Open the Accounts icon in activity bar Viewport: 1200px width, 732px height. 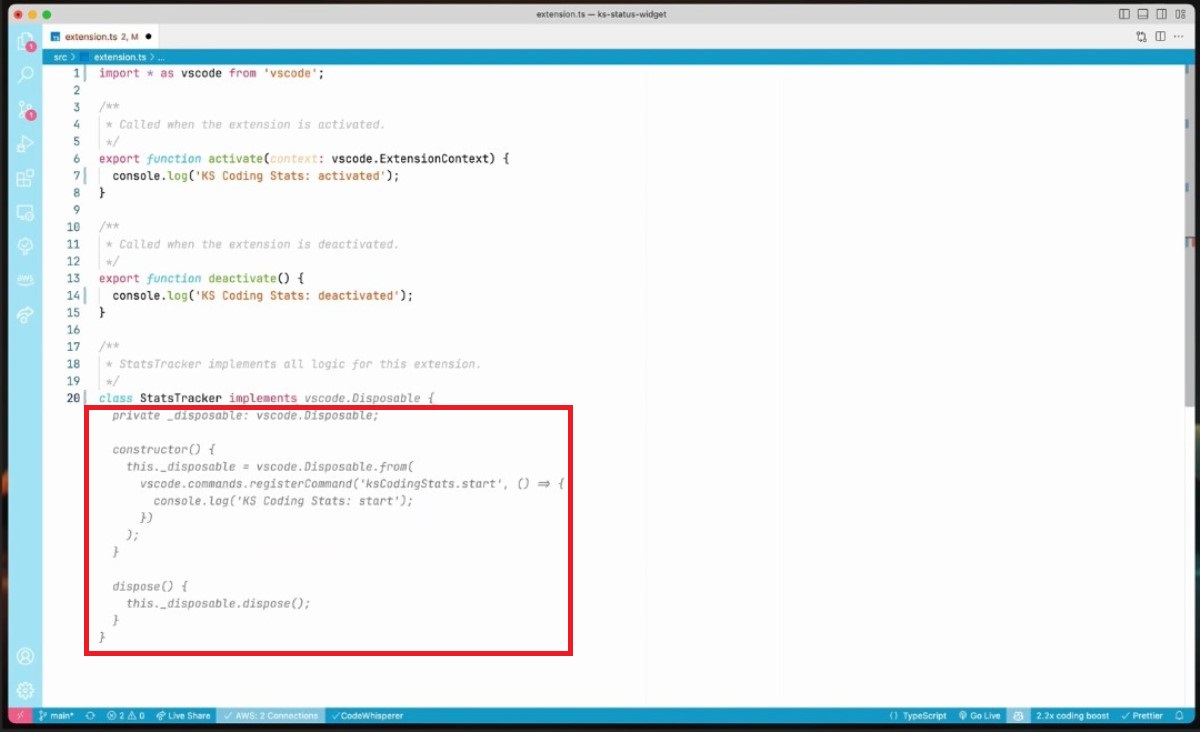pos(26,656)
